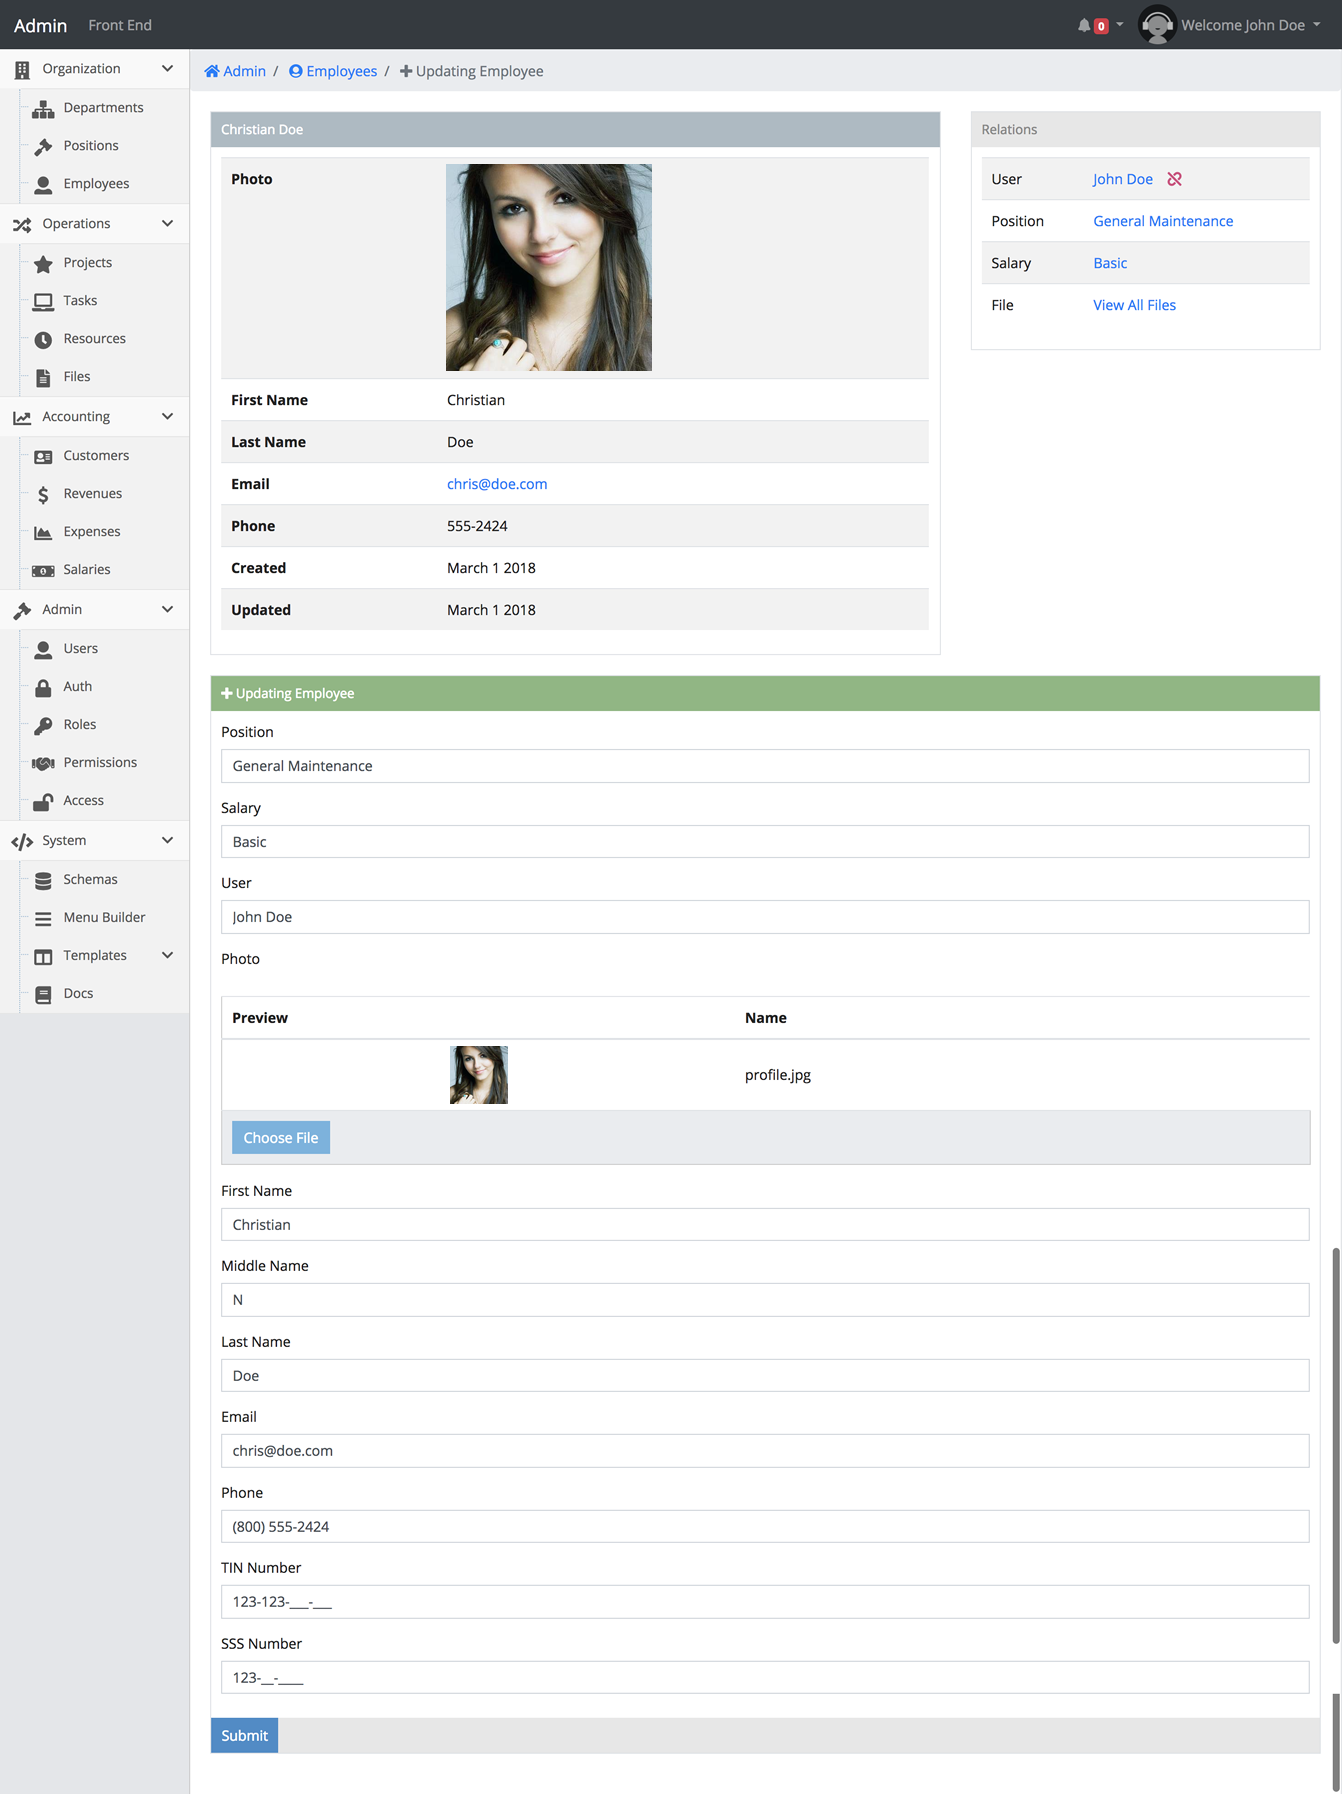Image resolution: width=1342 pixels, height=1794 pixels.
Task: Click the Employees breadcrumb link
Action: coord(333,71)
